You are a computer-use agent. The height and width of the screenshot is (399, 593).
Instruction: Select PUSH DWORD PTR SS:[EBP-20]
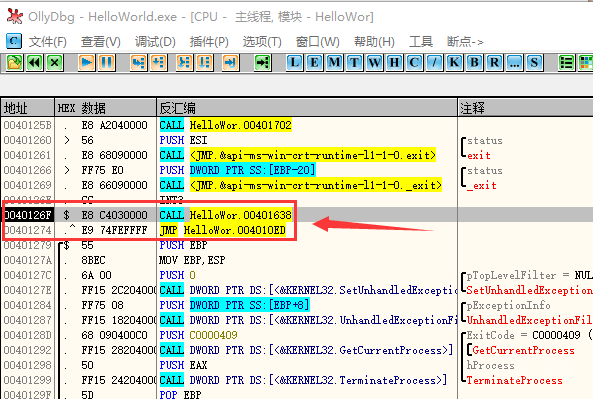pos(238,170)
